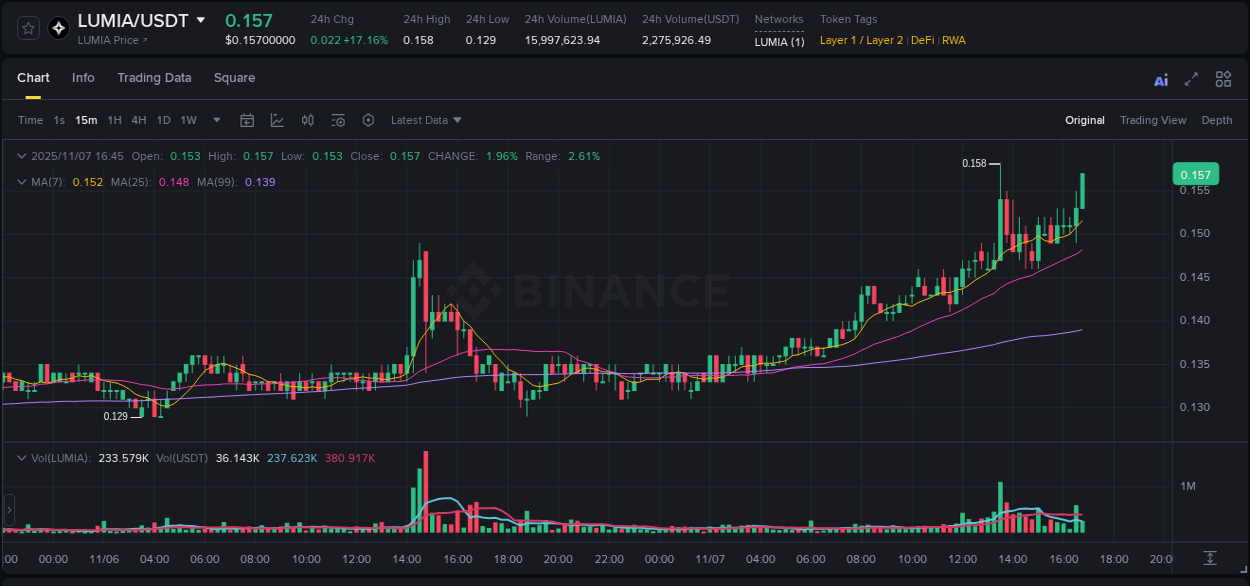Viewport: 1250px width, 586px height.
Task: Select the 1D timeframe
Action: 163,120
